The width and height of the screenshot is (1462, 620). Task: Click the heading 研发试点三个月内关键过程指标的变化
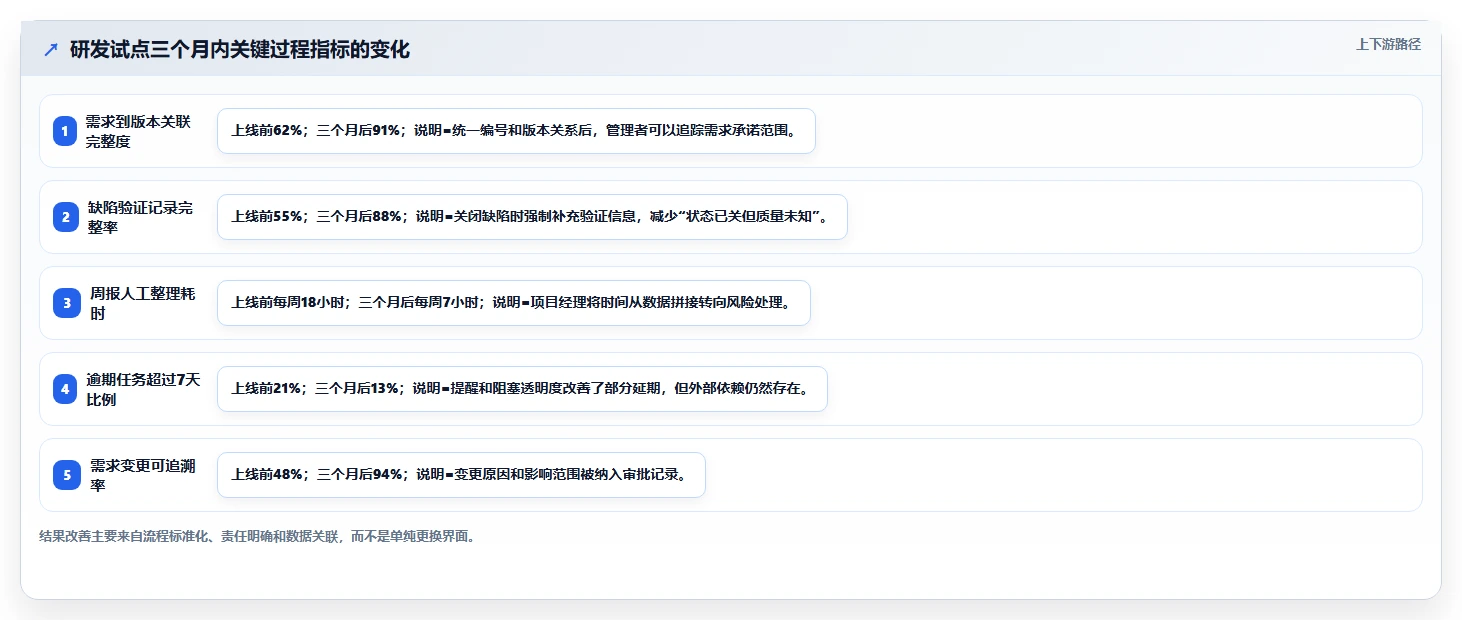(x=240, y=50)
